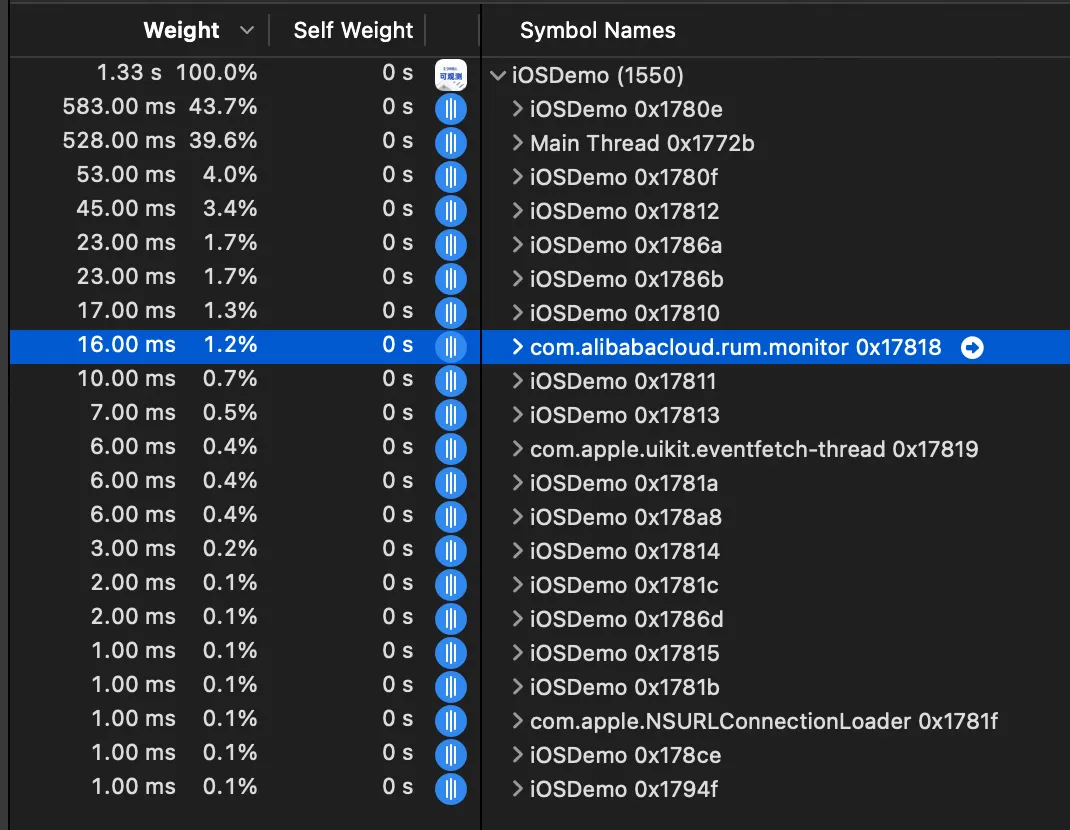This screenshot has height=830, width=1070.
Task: Select the 45.00 ms weight cell
Action: tap(126, 211)
